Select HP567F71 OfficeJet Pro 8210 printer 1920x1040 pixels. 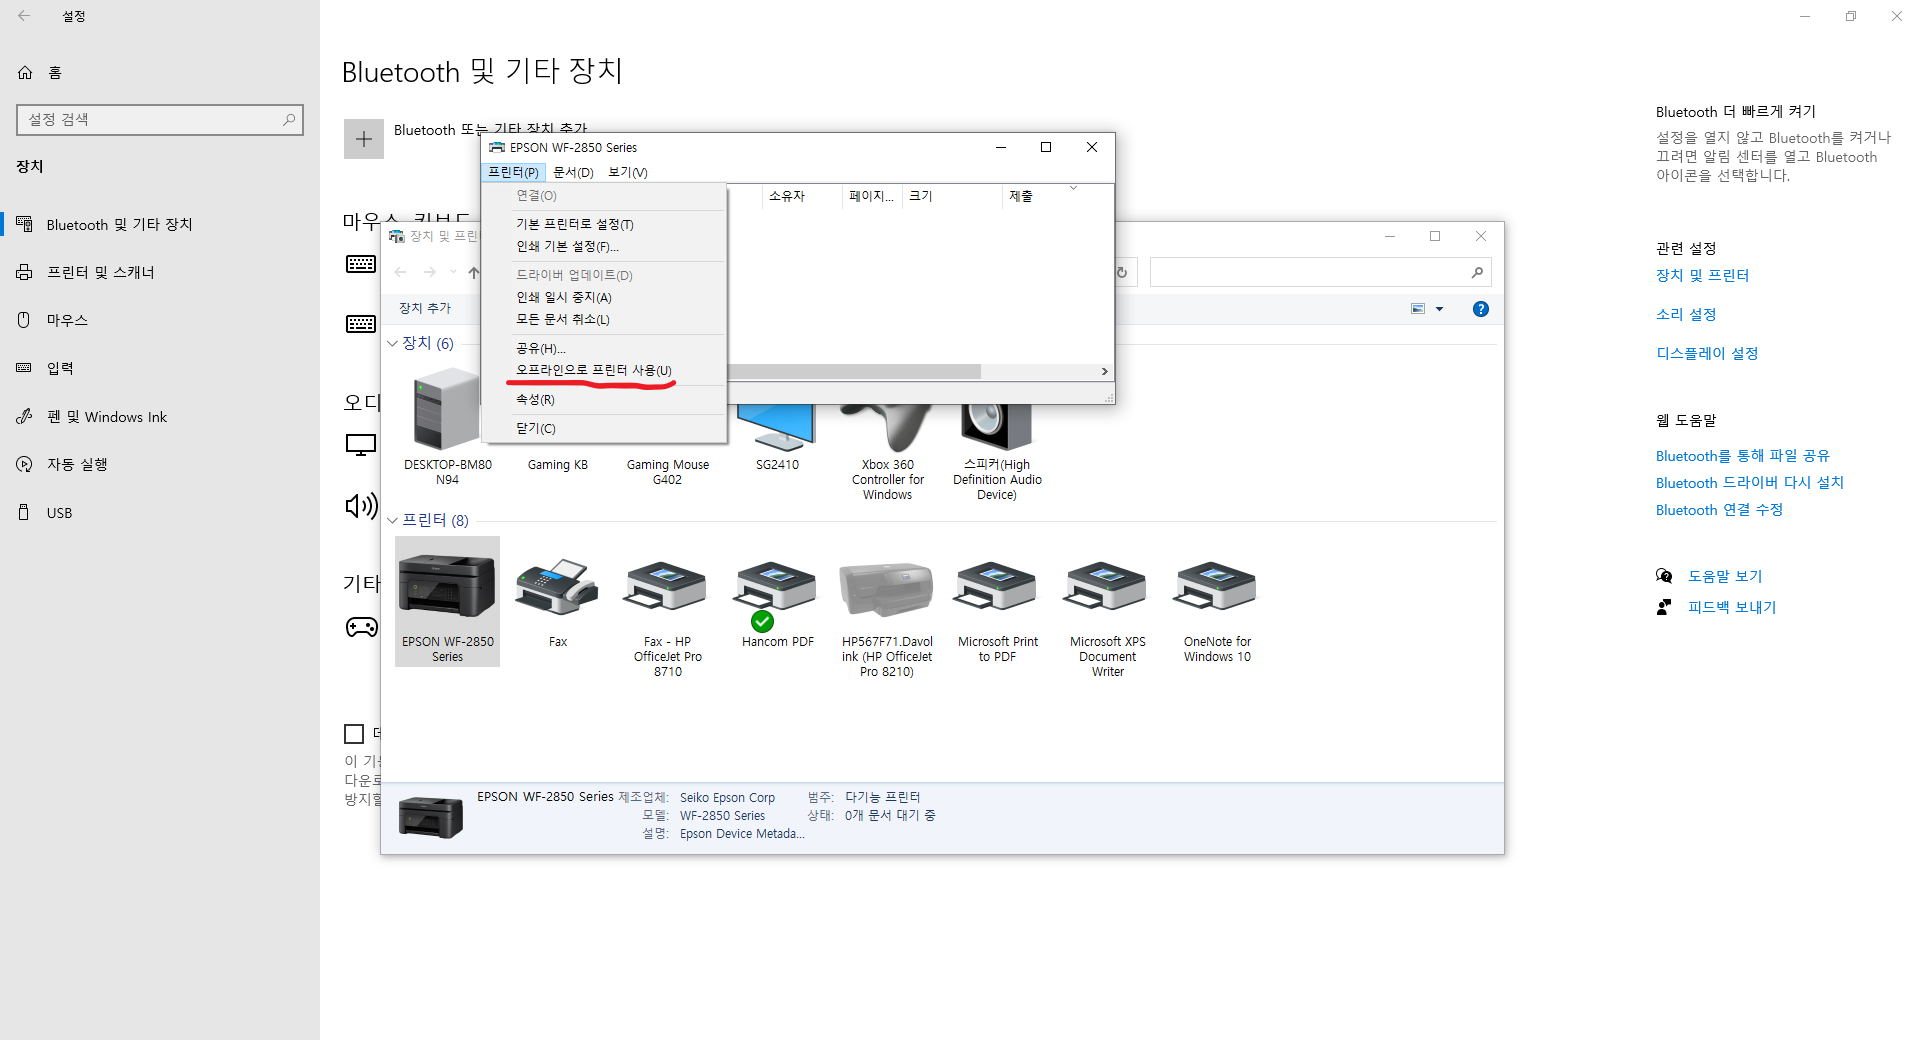887,589
